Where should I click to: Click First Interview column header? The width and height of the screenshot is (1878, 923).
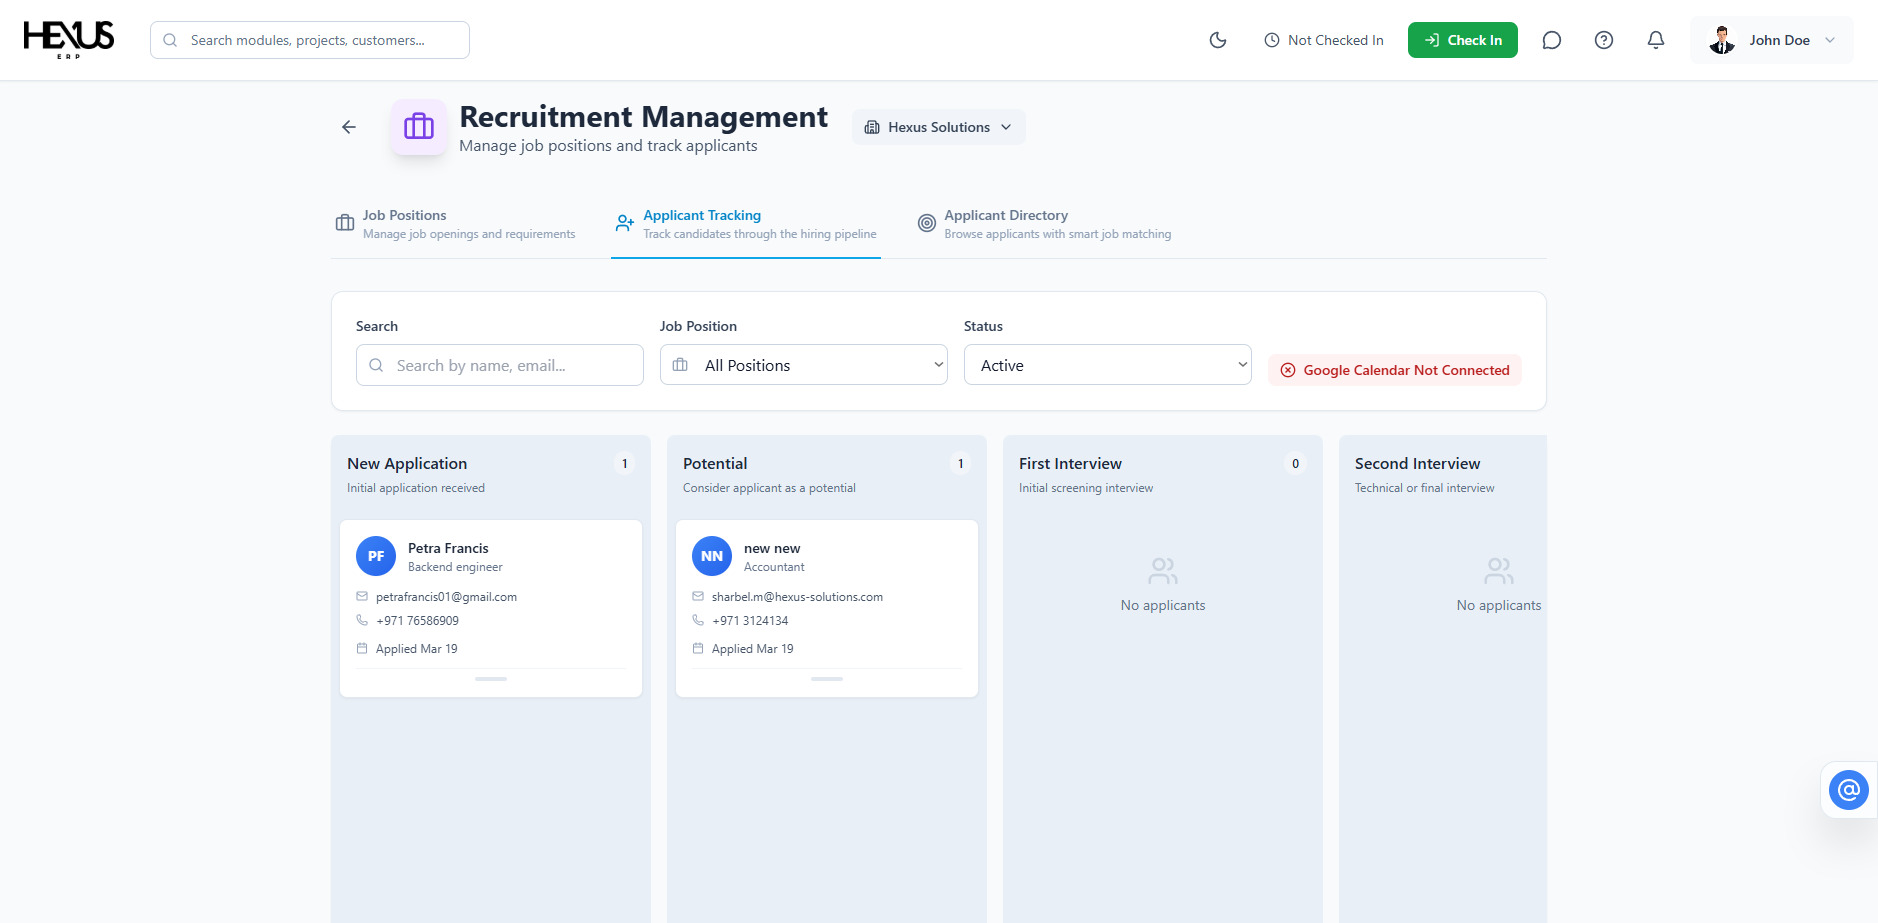click(x=1070, y=464)
